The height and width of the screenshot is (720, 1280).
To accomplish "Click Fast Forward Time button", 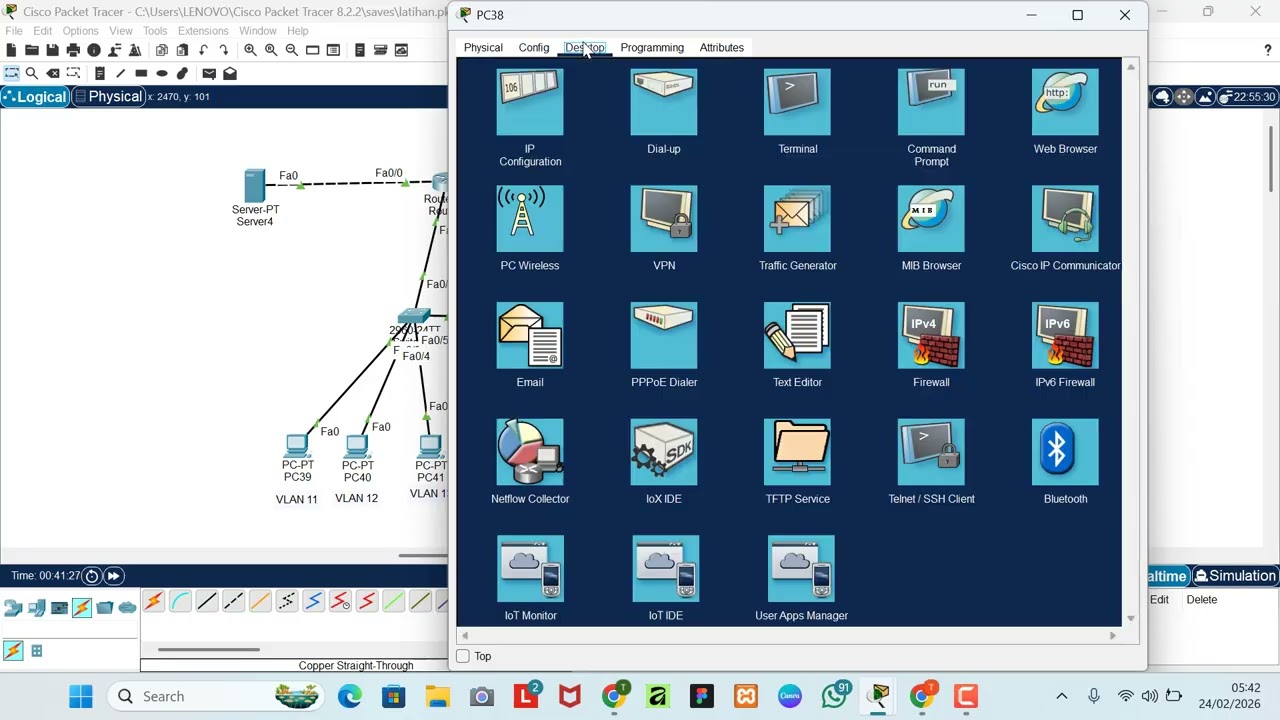I will point(114,576).
